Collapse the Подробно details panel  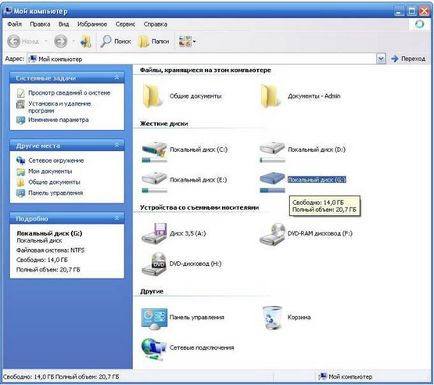(x=117, y=218)
